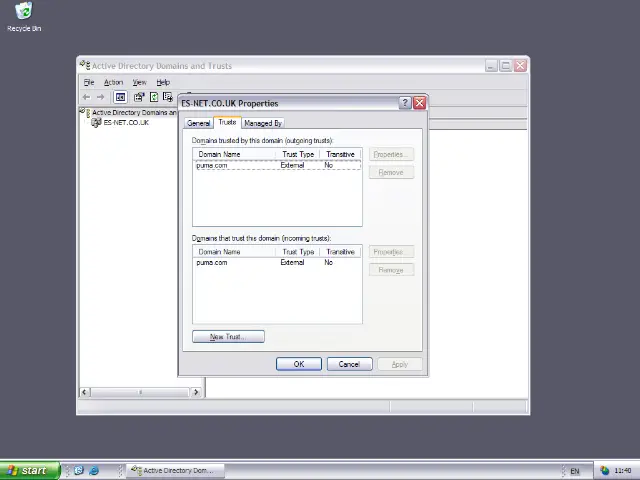Select the Trusts tab
The image size is (640, 480).
coord(227,122)
